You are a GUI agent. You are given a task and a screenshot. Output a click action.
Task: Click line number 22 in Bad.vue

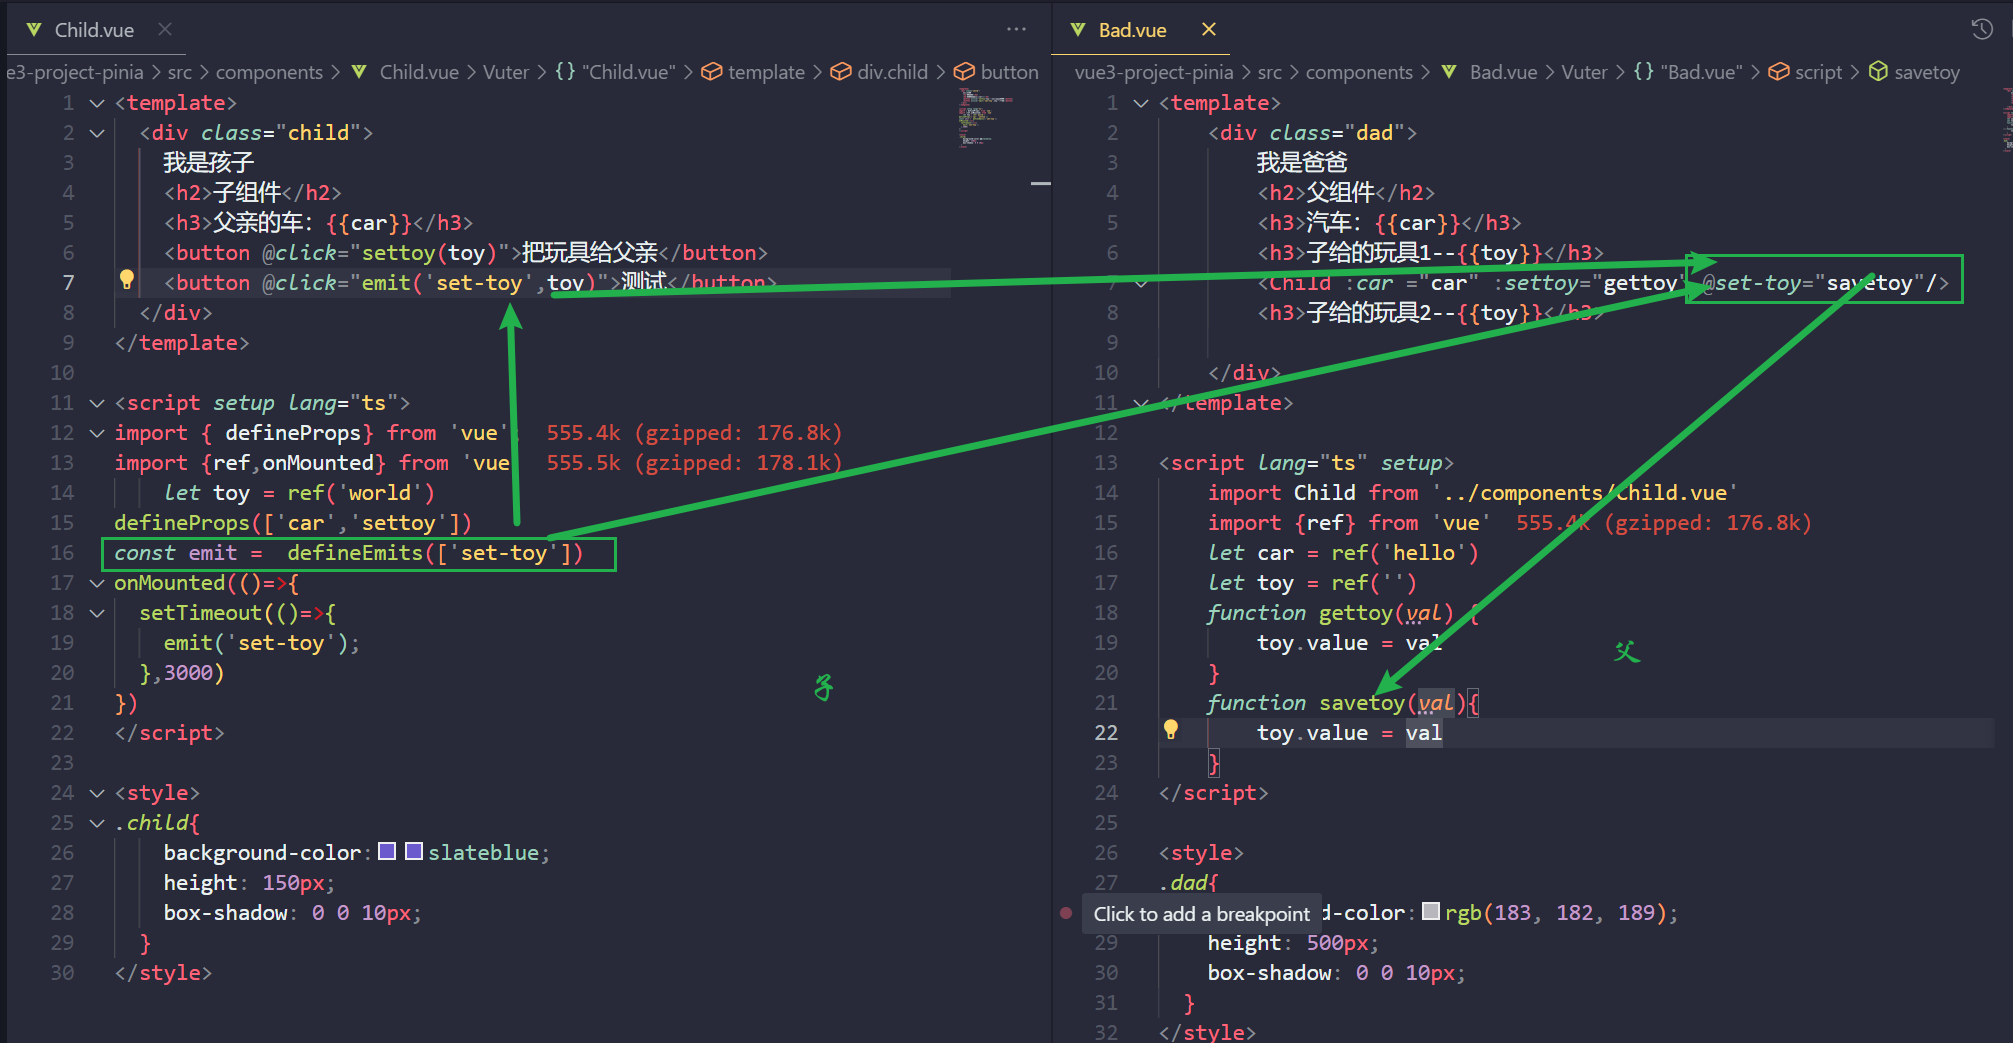[1106, 733]
